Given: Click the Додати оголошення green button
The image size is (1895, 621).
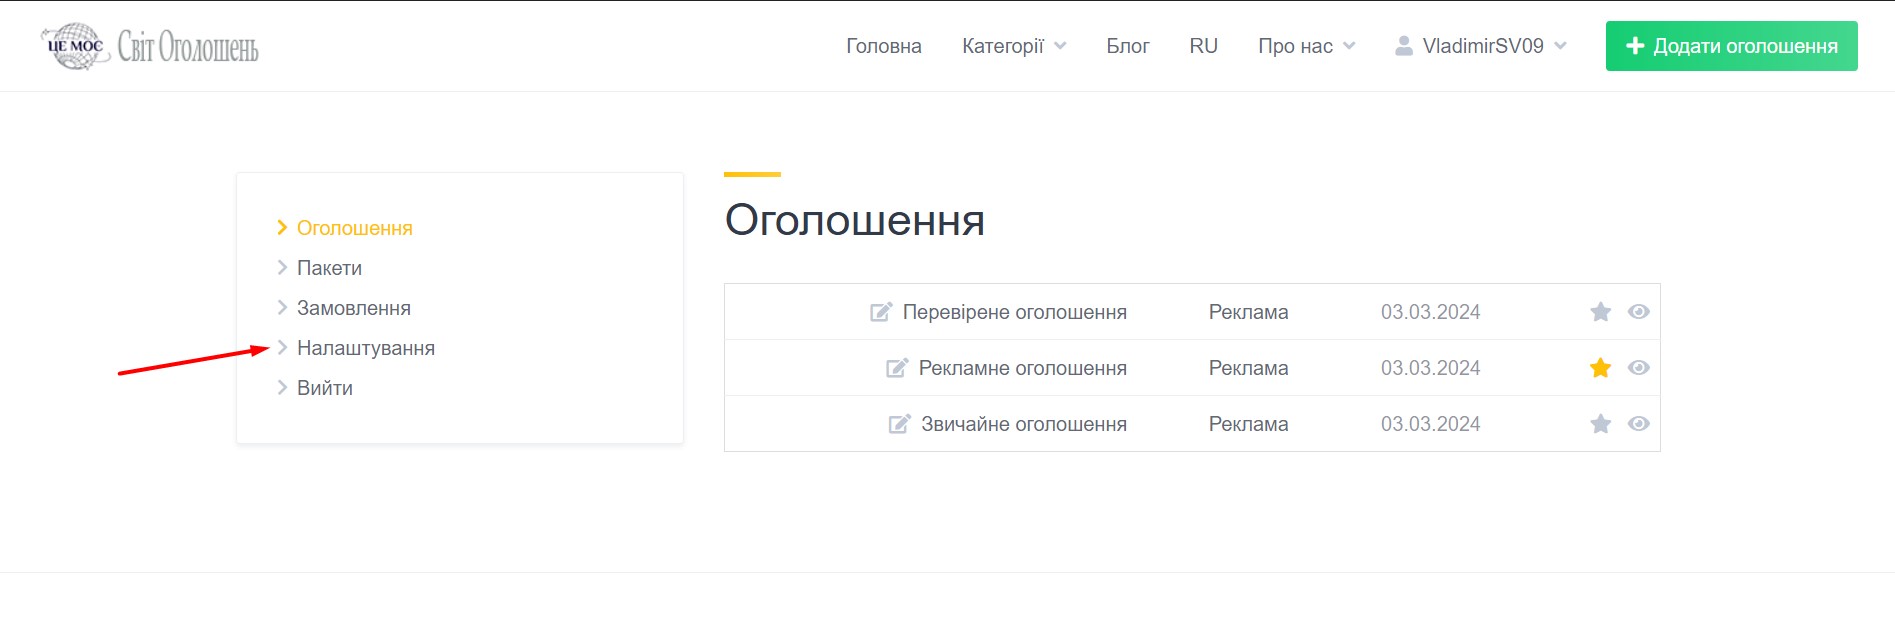Looking at the screenshot, I should click(1731, 46).
